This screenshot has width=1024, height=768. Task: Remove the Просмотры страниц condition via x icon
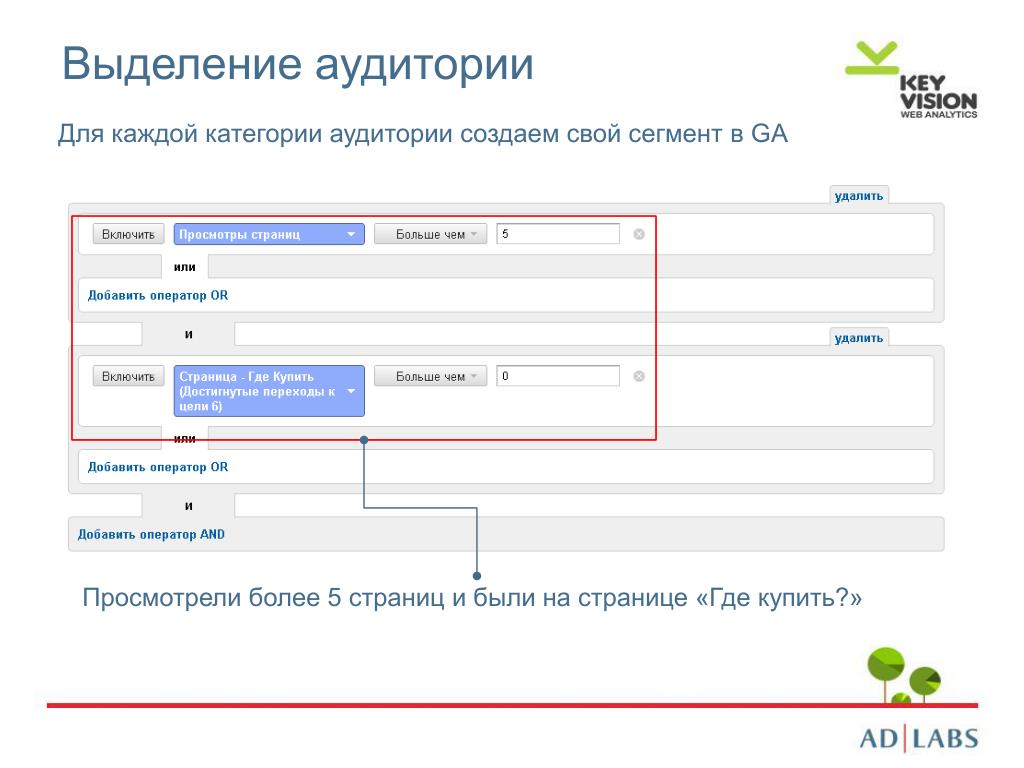(639, 234)
